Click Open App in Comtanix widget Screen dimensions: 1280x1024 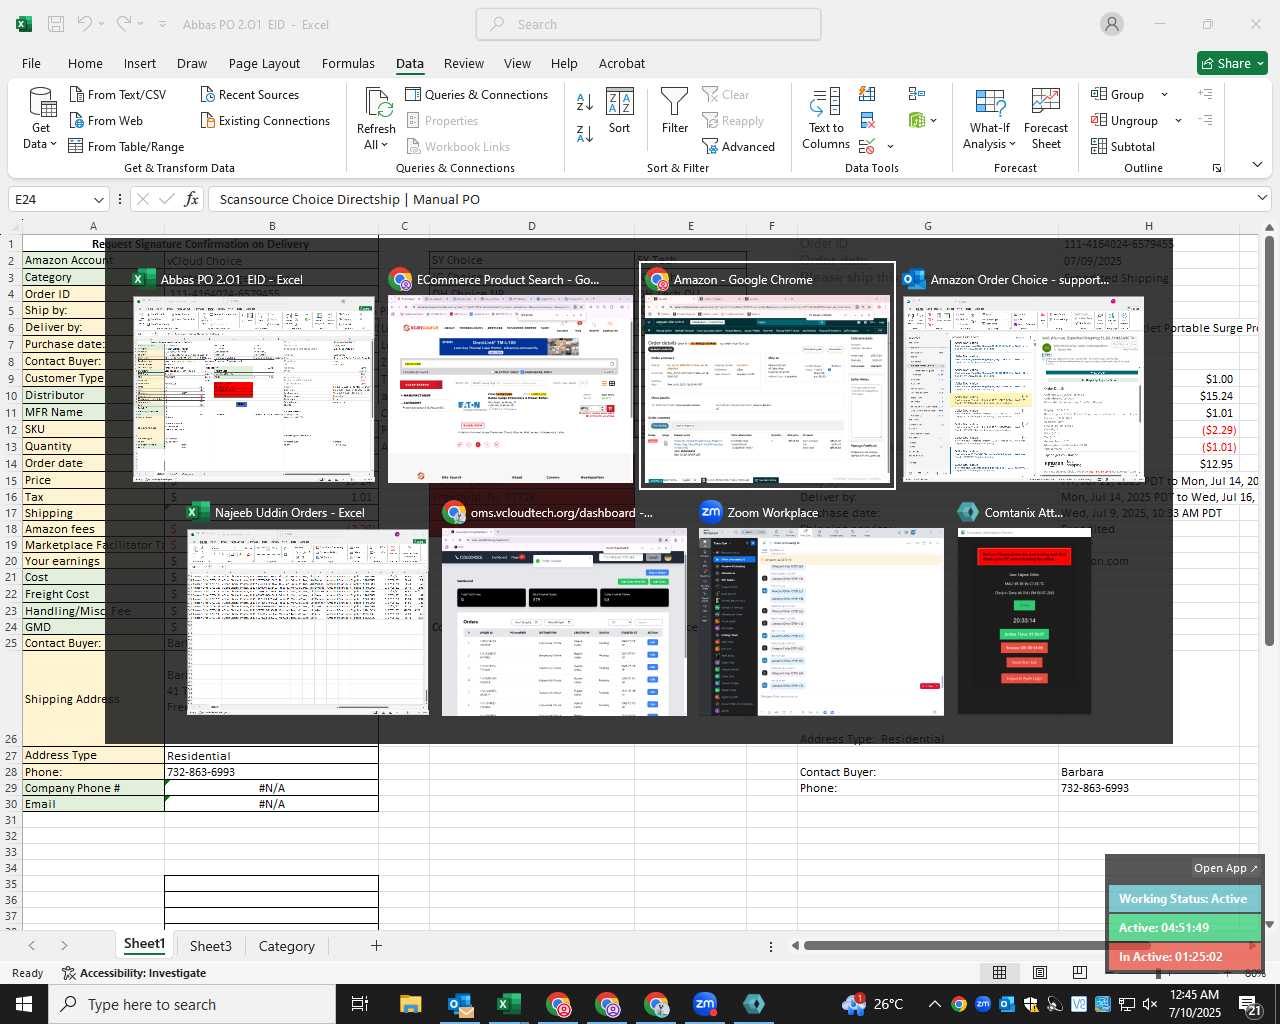[1226, 868]
